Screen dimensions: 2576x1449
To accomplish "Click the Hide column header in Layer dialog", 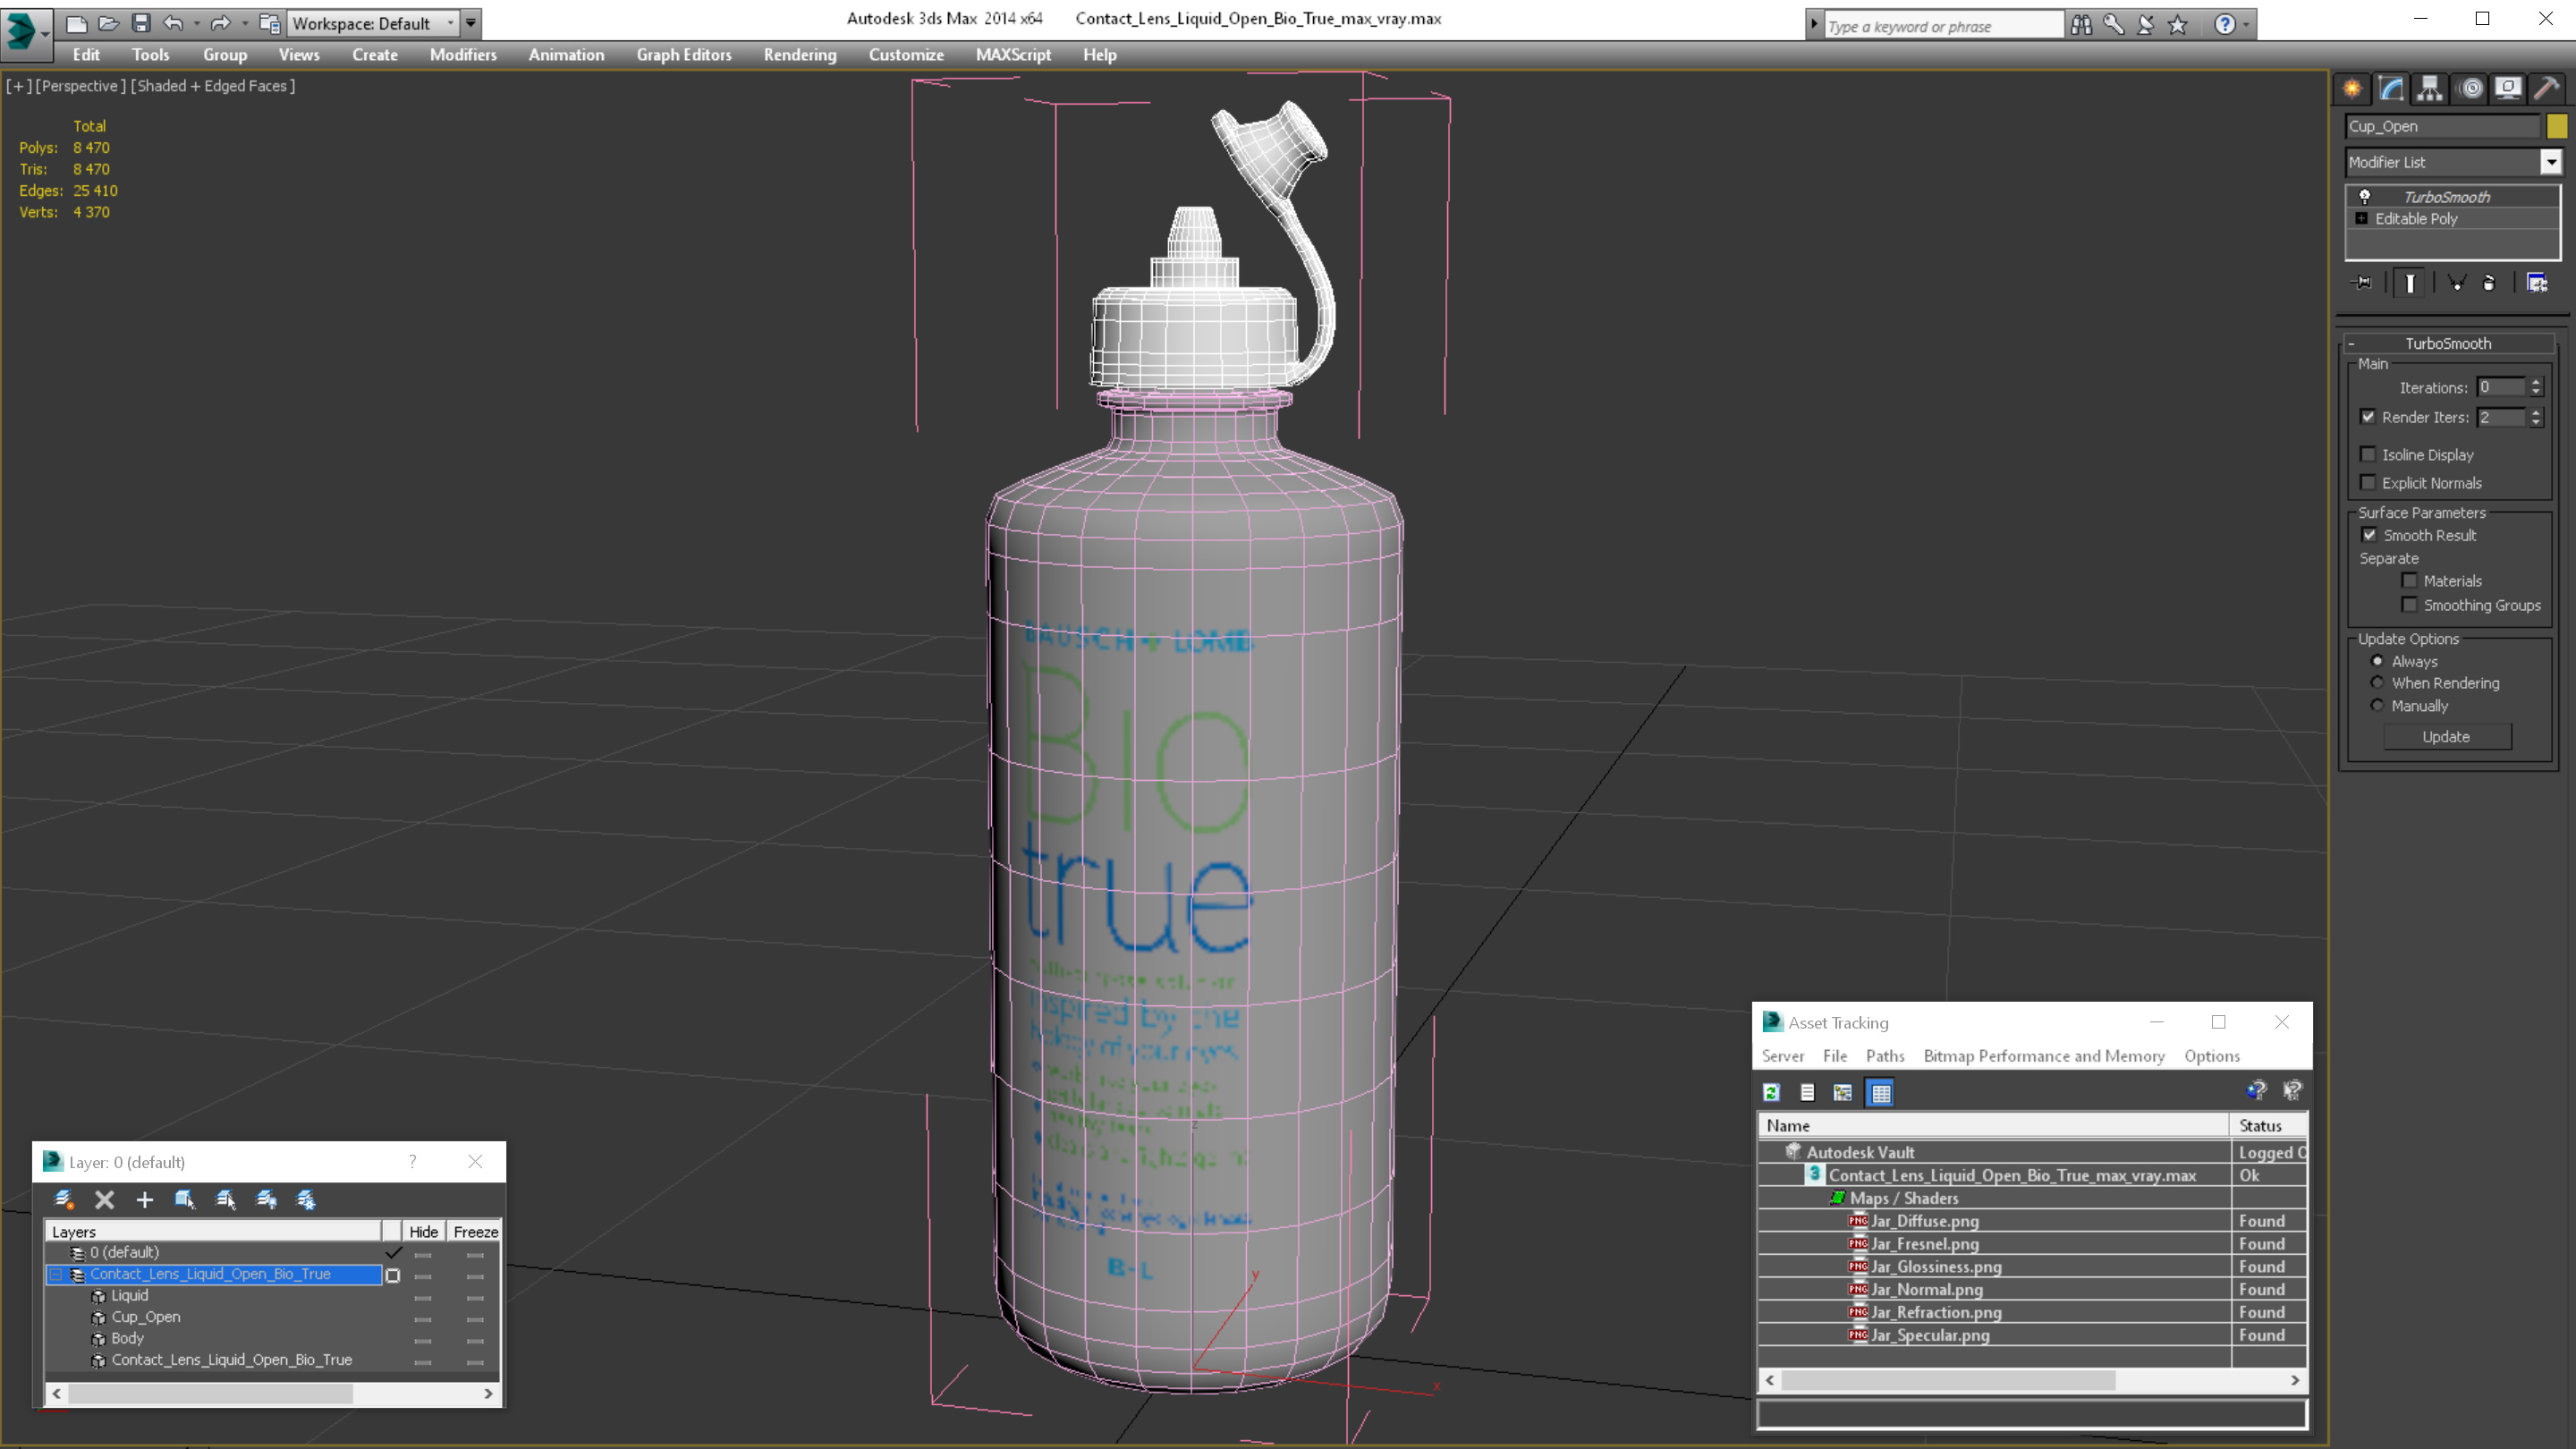I will [423, 1231].
